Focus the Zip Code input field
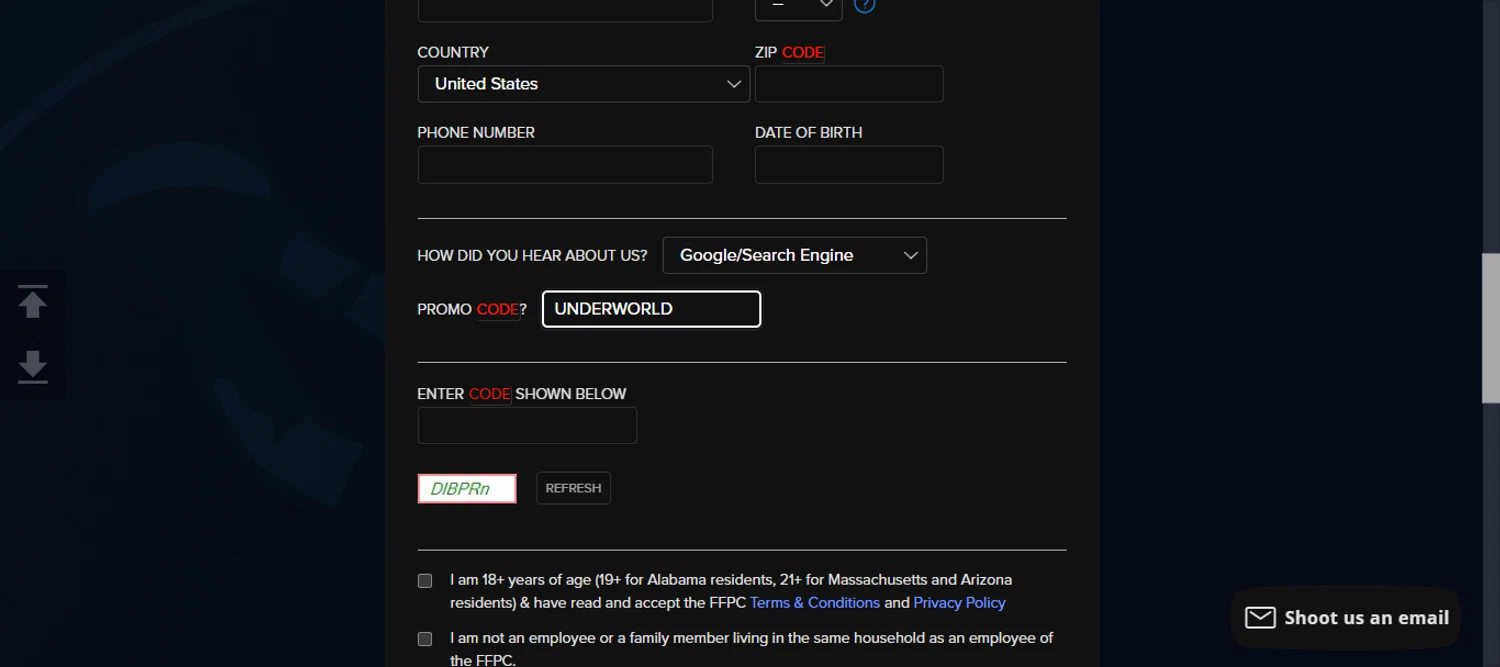This screenshot has width=1500, height=667. click(849, 84)
